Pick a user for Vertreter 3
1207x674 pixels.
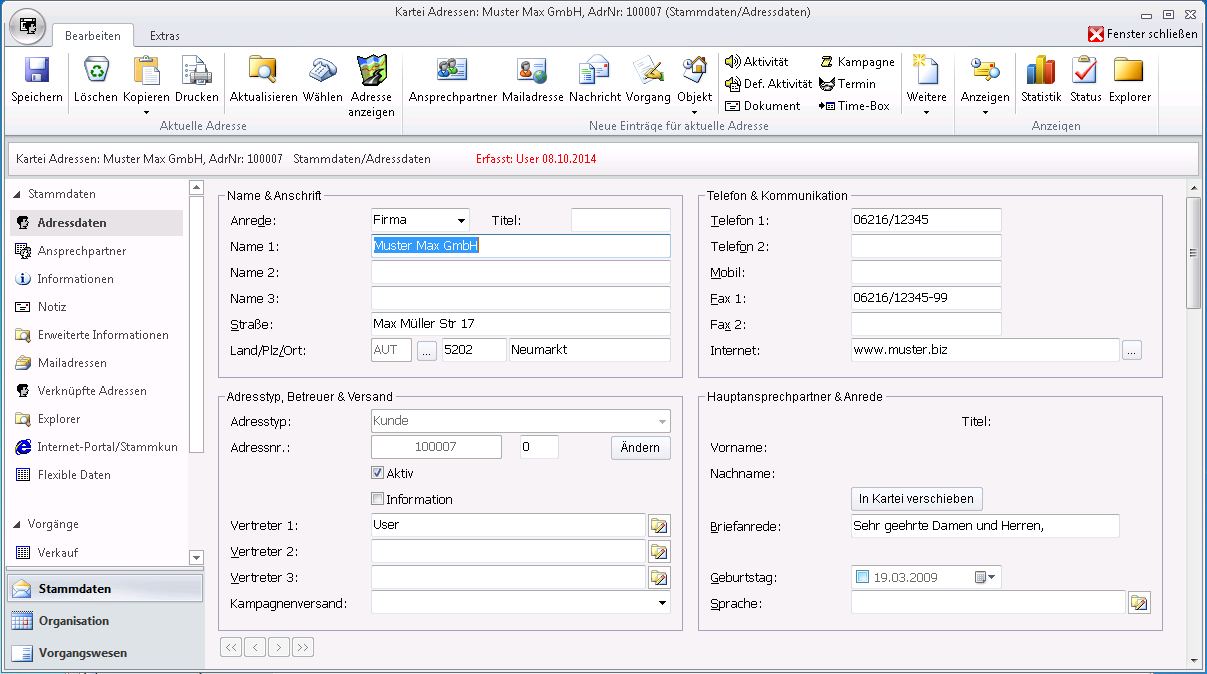tap(659, 578)
